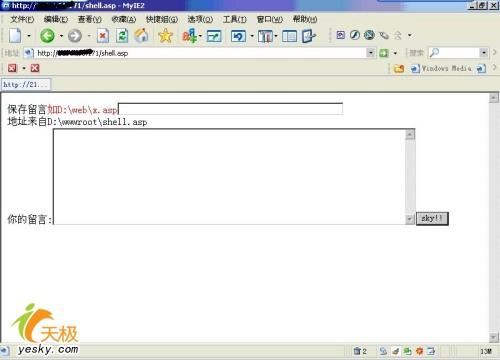Image resolution: width=500 pixels, height=360 pixels.
Task: Open the 选项(O) menu
Action: click(x=200, y=20)
